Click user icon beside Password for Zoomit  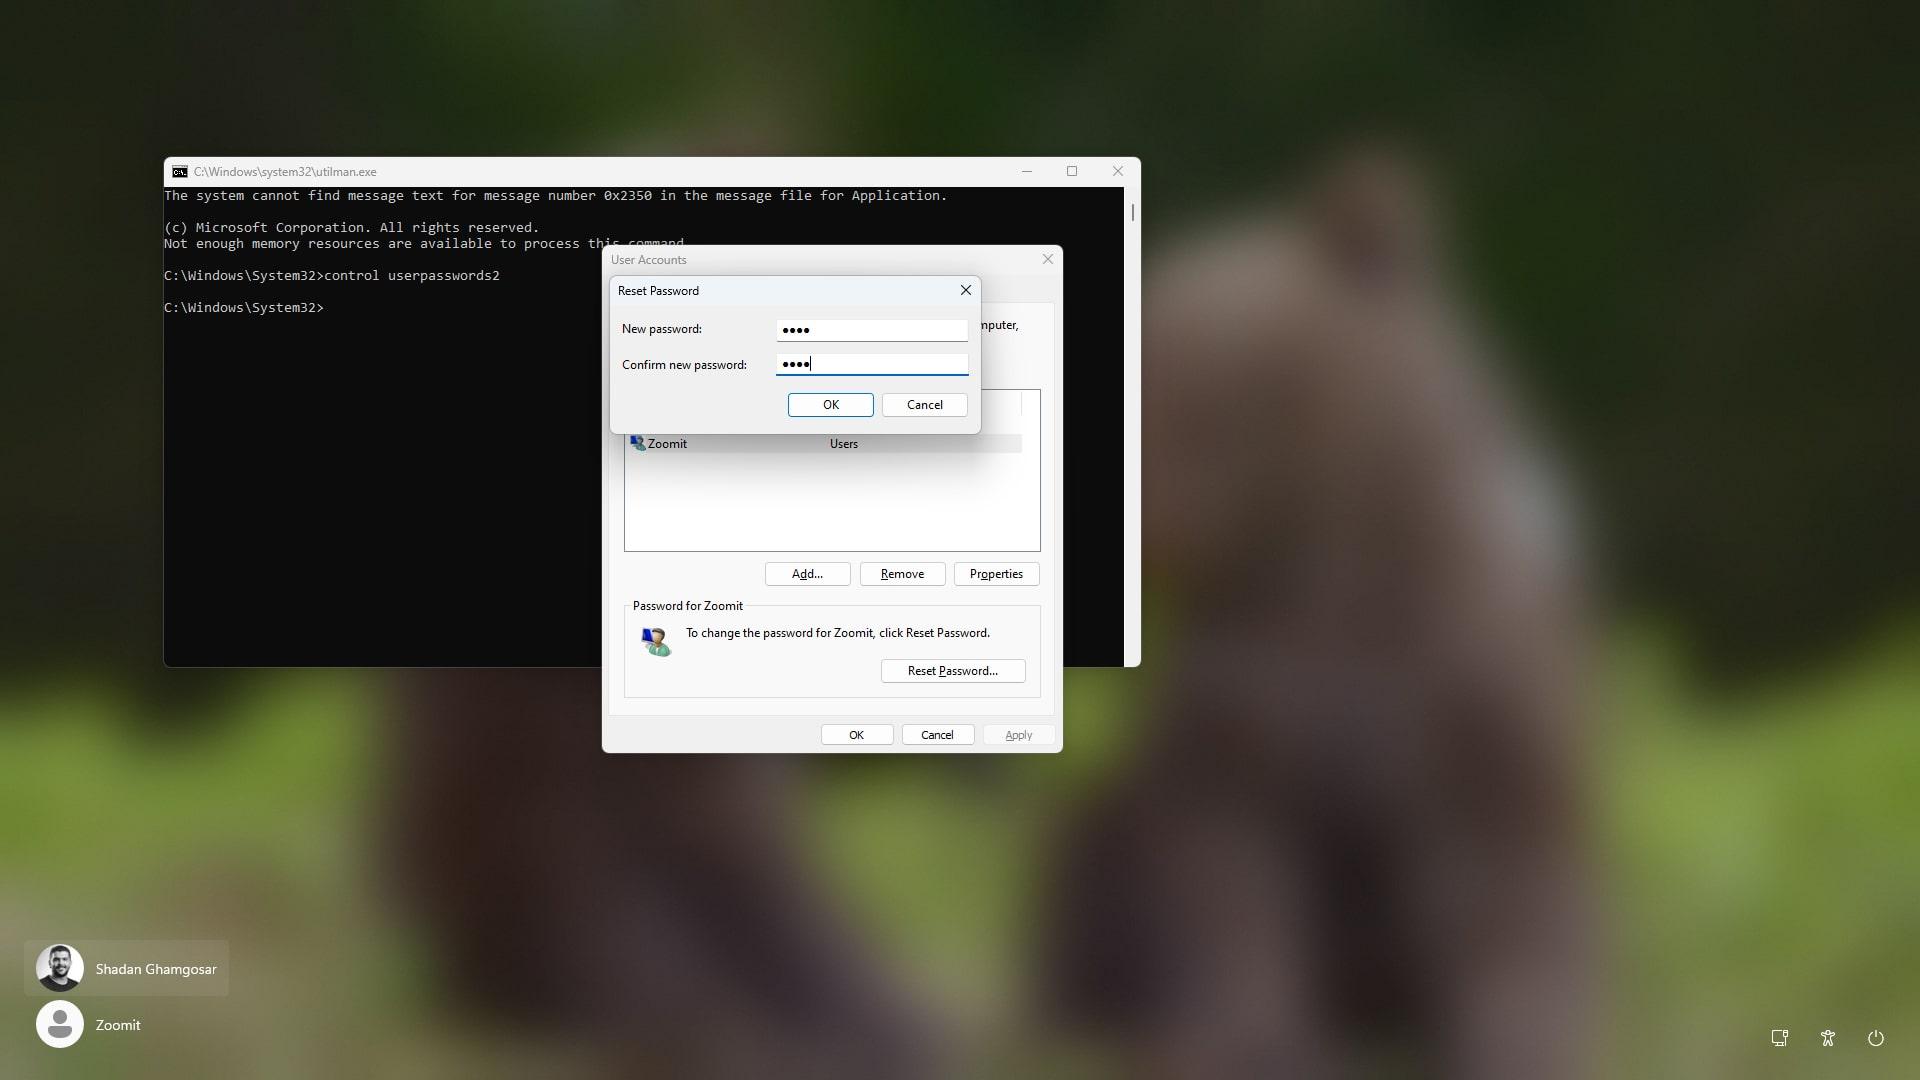(x=656, y=642)
